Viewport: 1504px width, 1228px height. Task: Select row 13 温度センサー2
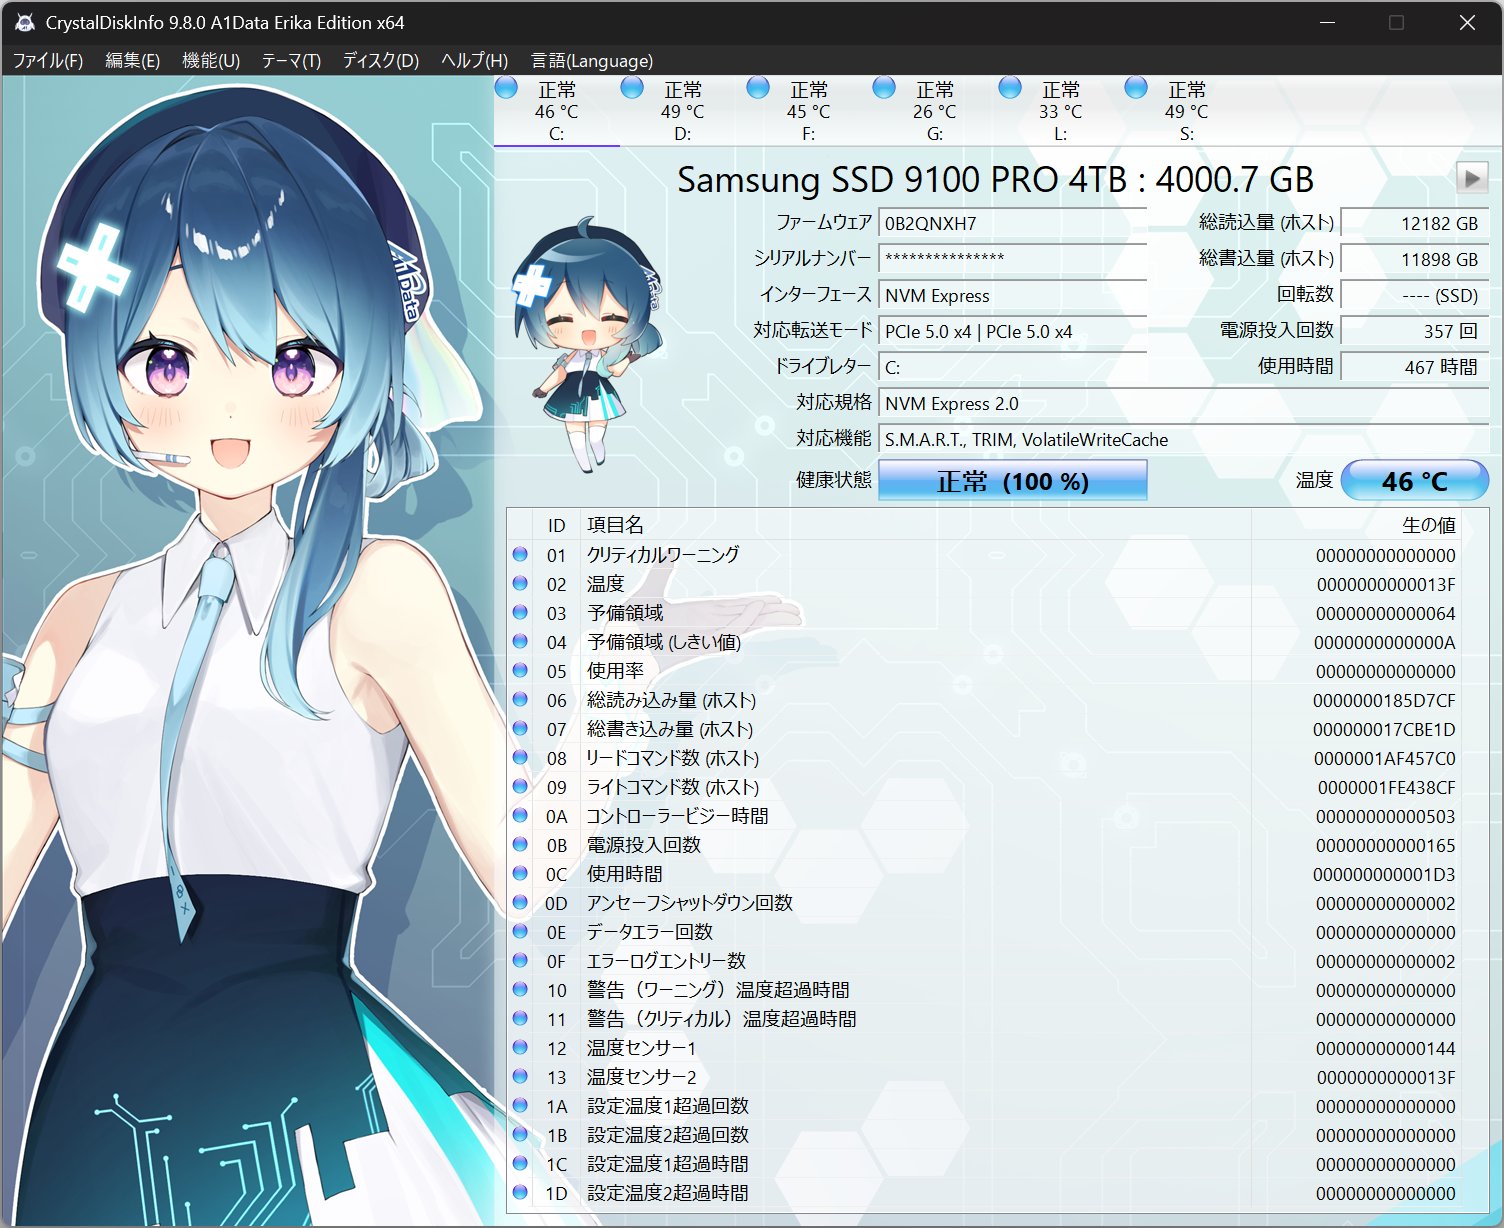coord(984,1077)
